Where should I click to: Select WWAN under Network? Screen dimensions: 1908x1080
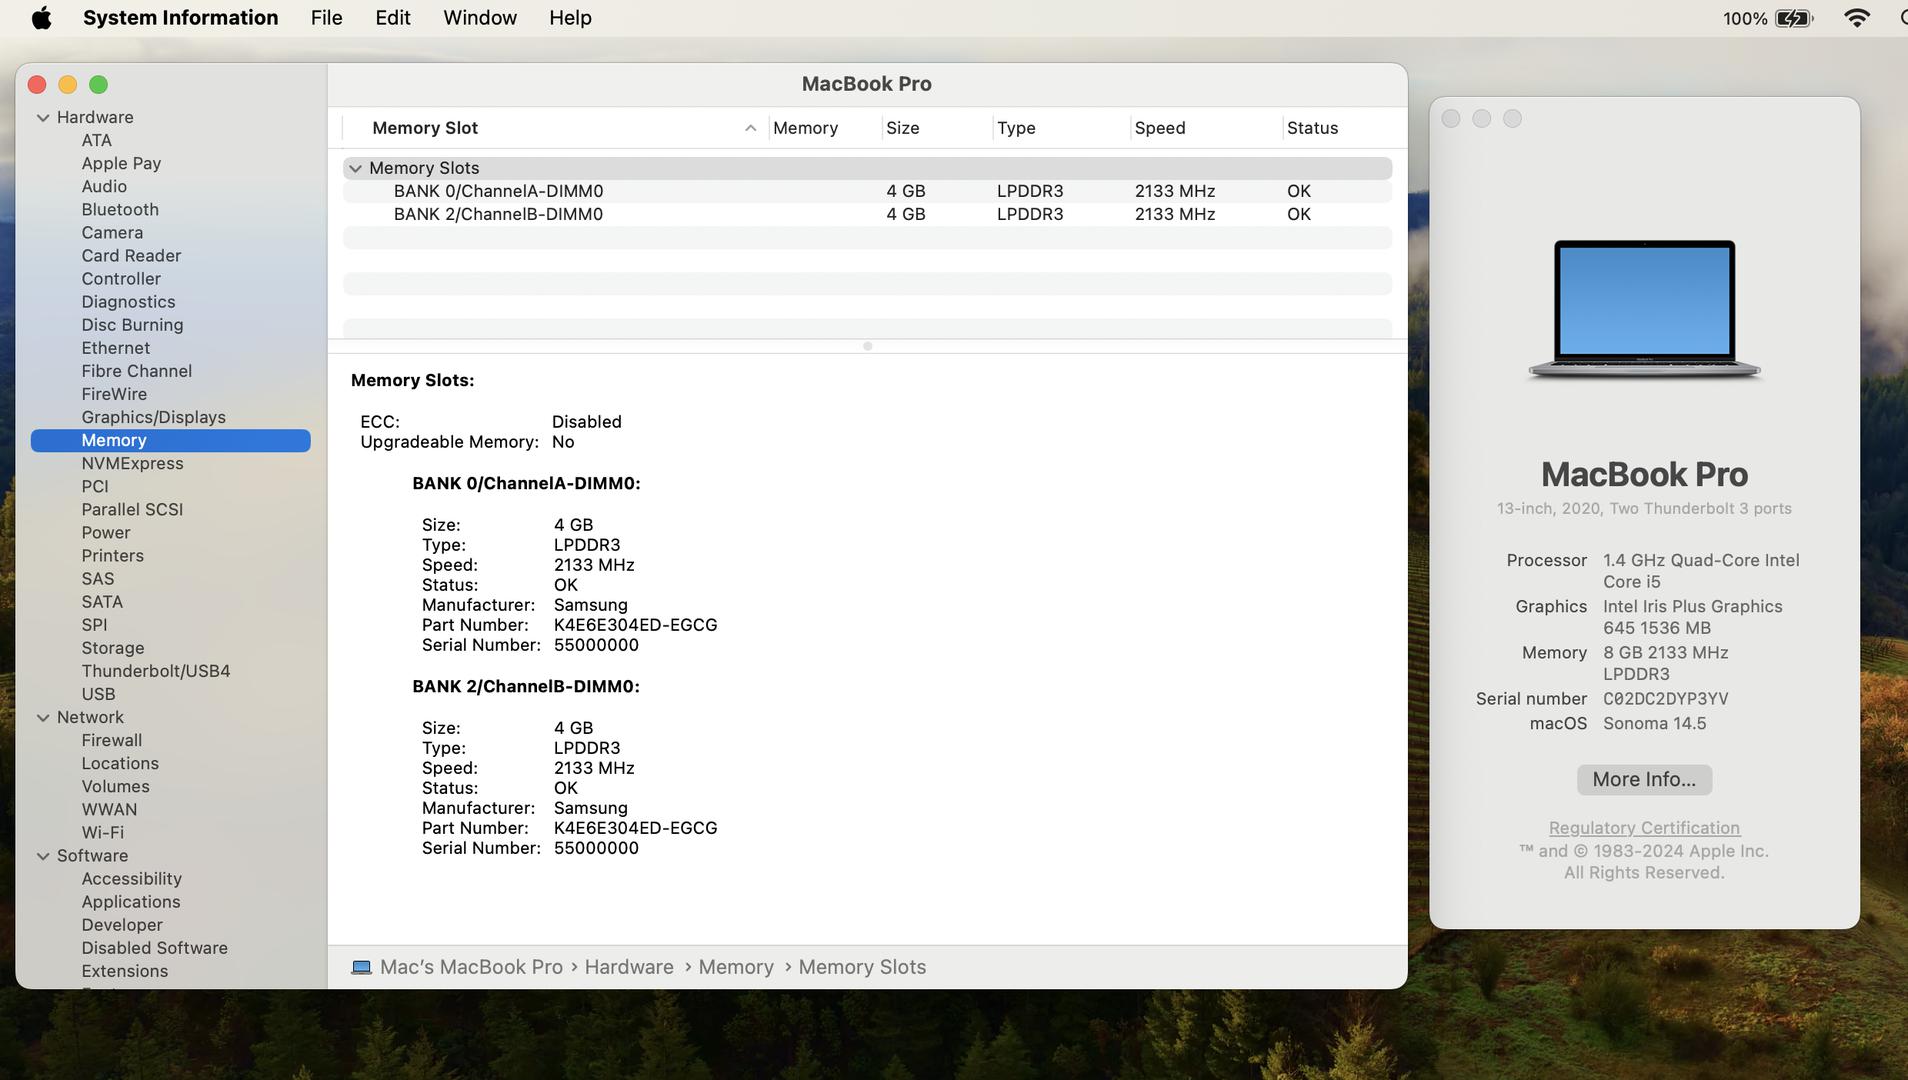tap(109, 810)
